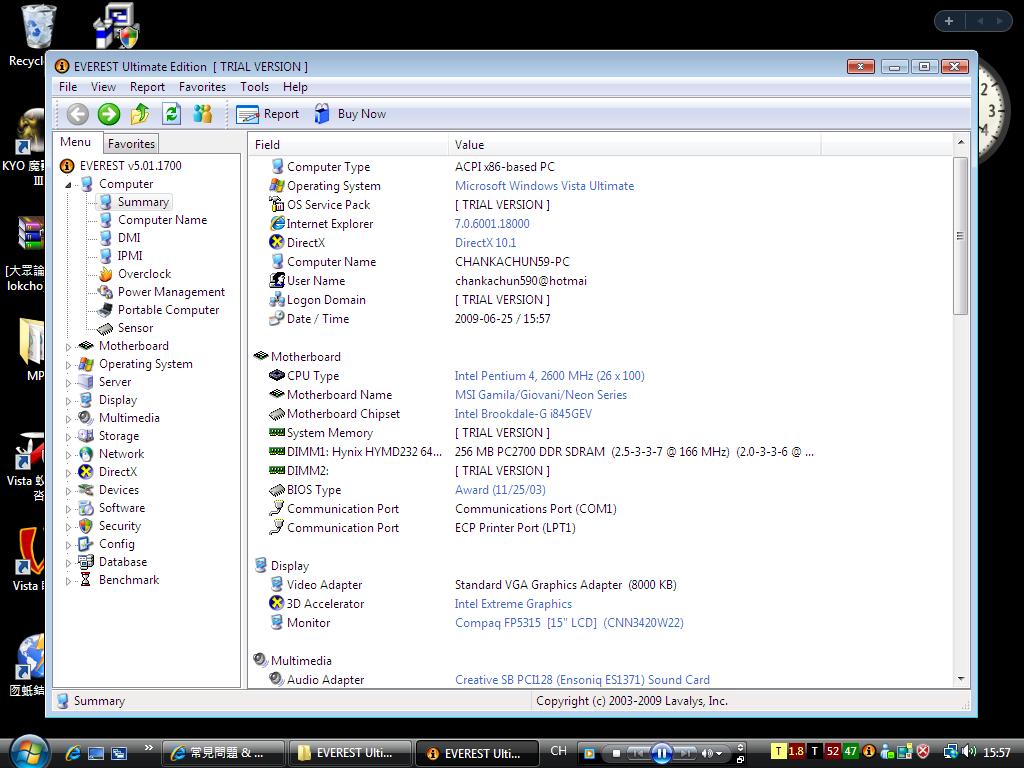This screenshot has width=1024, height=768.
Task: Select the Overclock item in tree
Action: coord(144,274)
